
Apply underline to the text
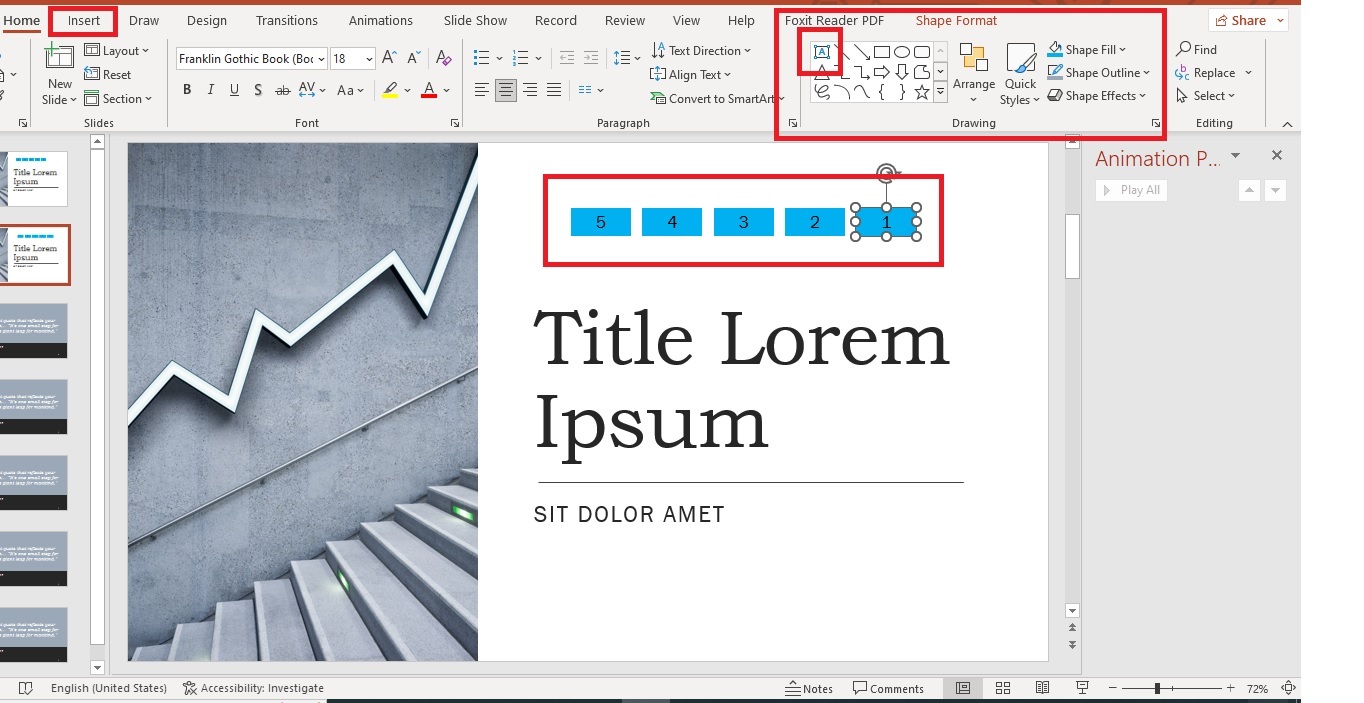(x=233, y=89)
